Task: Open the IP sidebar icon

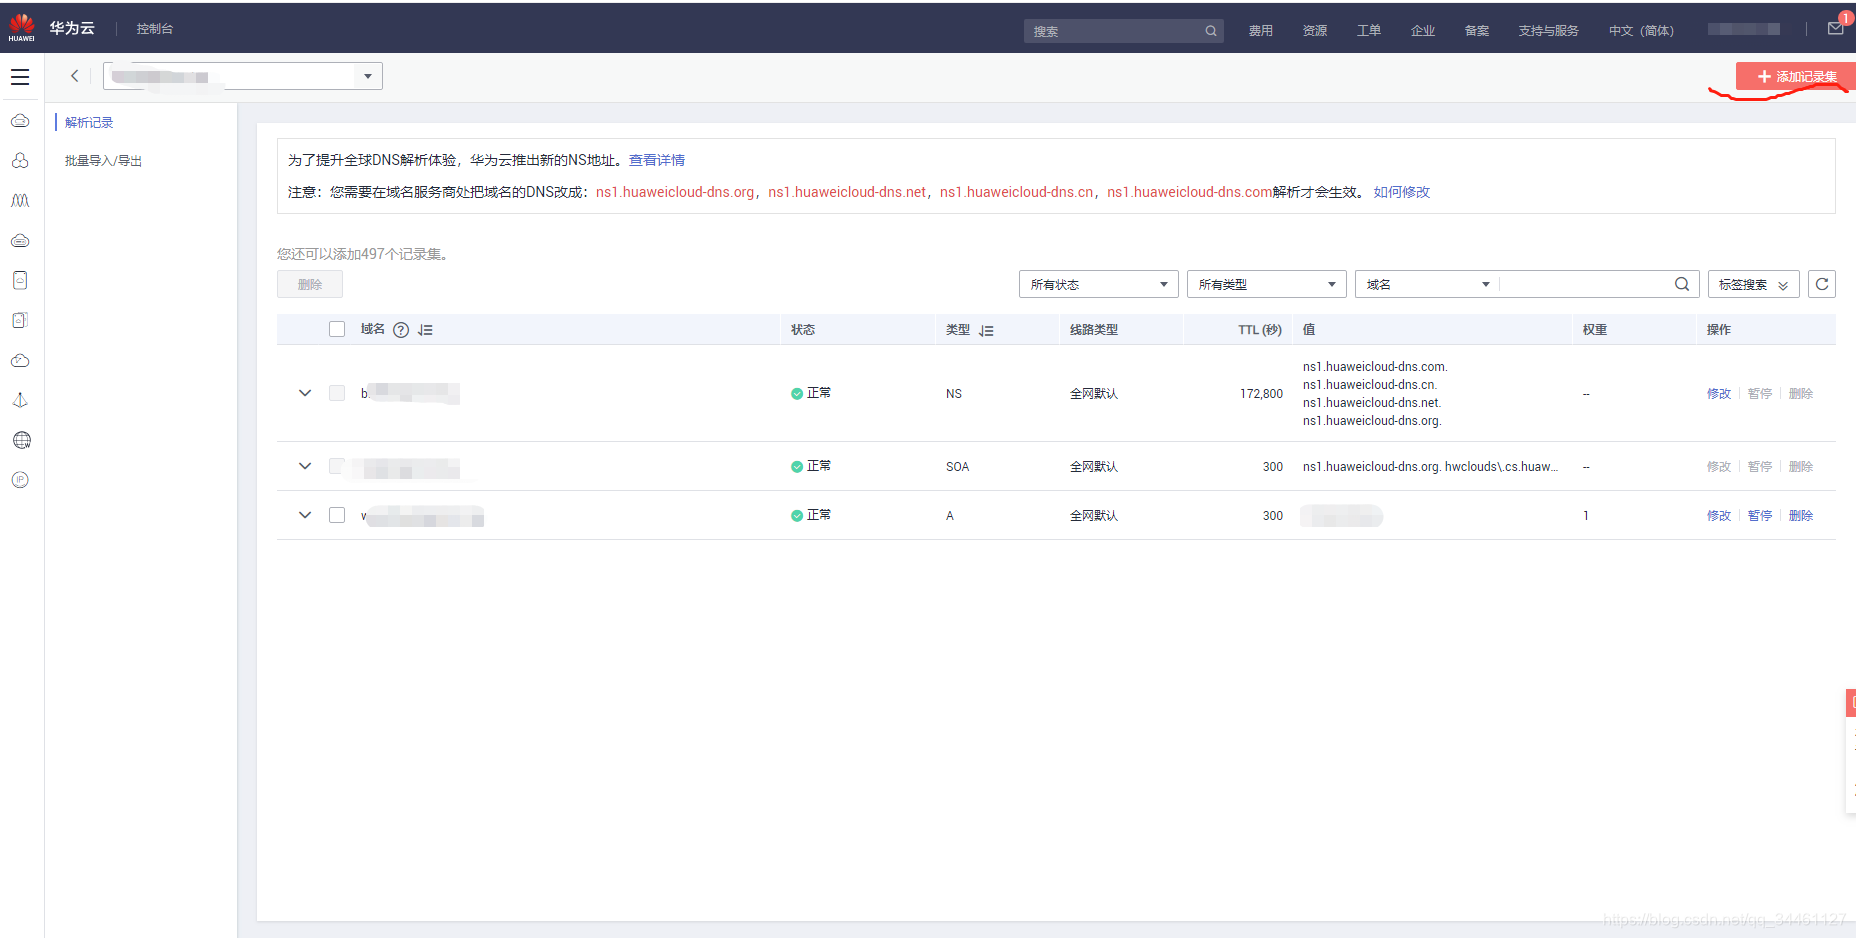Action: pyautogui.click(x=20, y=480)
